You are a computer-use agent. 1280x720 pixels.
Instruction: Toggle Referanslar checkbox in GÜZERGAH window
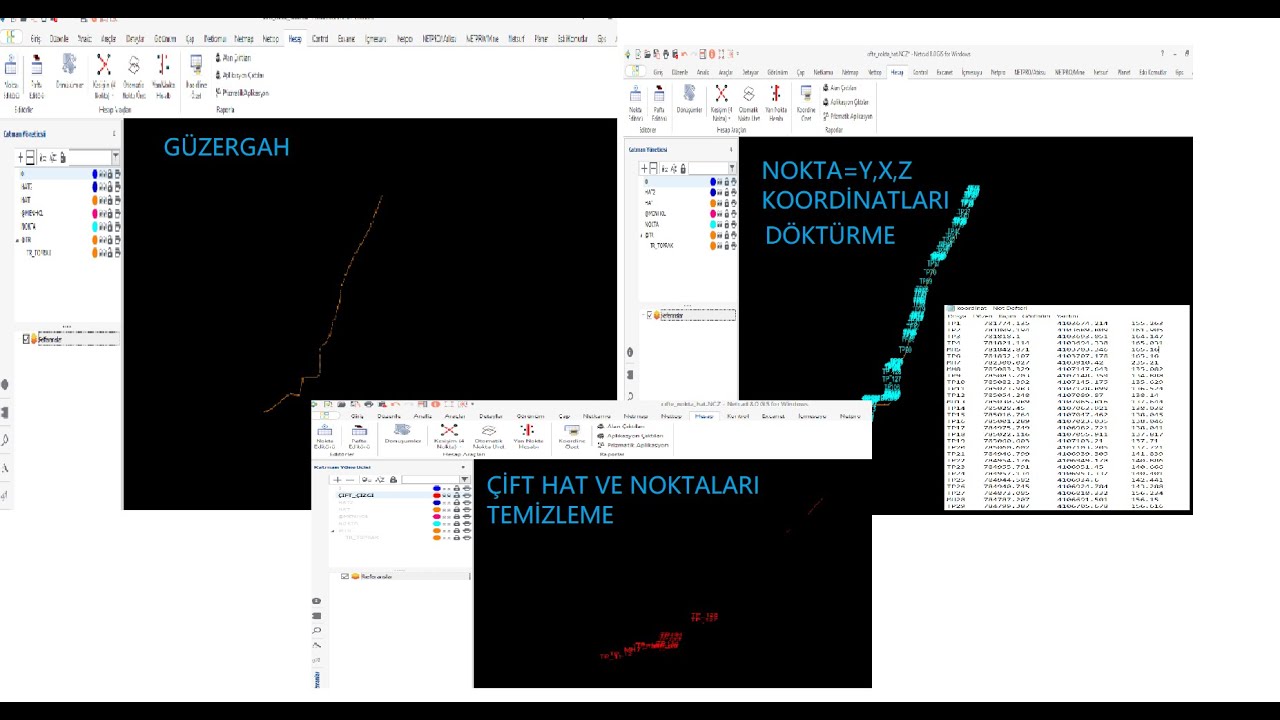(x=26, y=339)
